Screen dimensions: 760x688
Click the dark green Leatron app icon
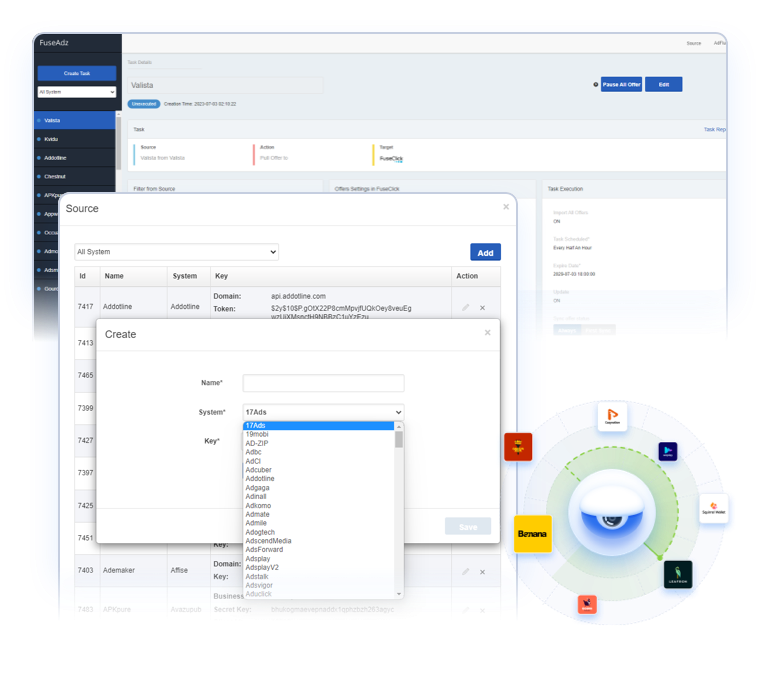click(678, 575)
